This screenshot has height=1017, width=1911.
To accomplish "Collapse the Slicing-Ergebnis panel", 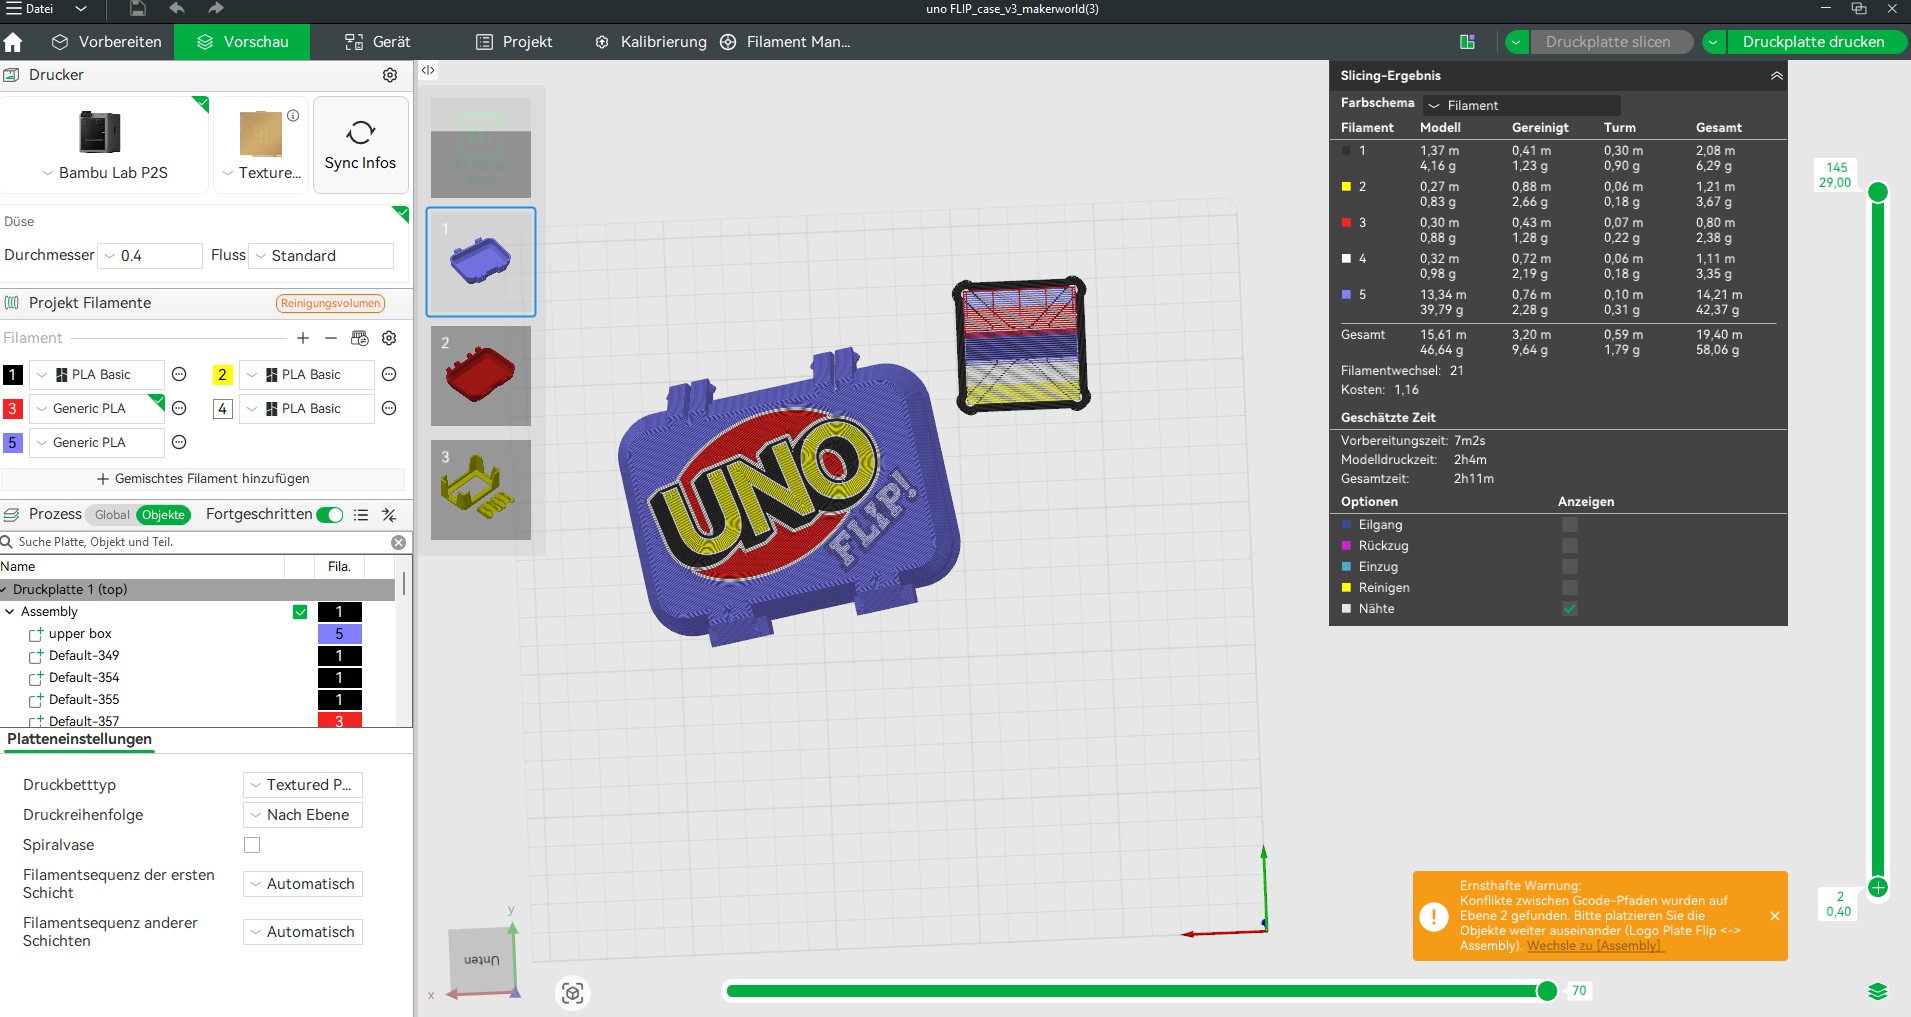I will click(x=1776, y=76).
